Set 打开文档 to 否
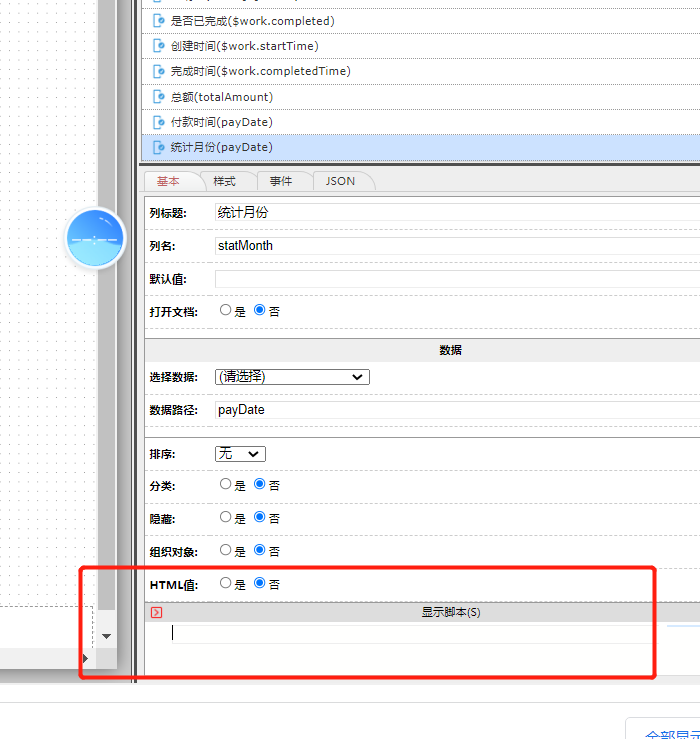The image size is (700, 739). pyautogui.click(x=259, y=310)
